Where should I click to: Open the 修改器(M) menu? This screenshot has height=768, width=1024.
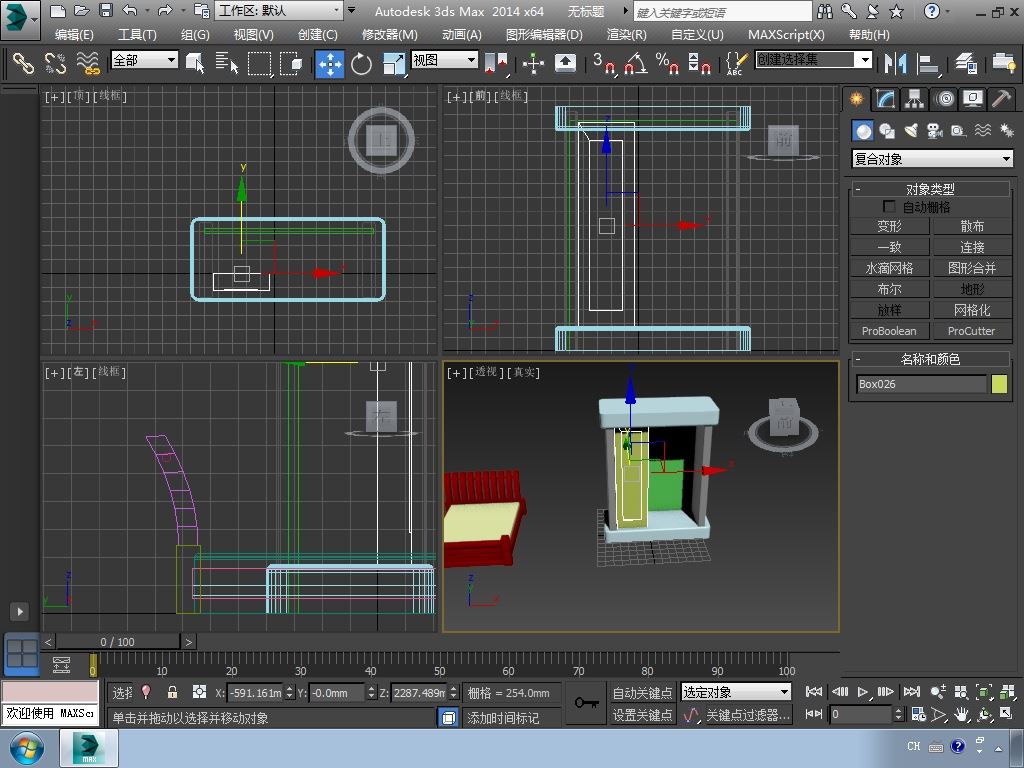[389, 34]
